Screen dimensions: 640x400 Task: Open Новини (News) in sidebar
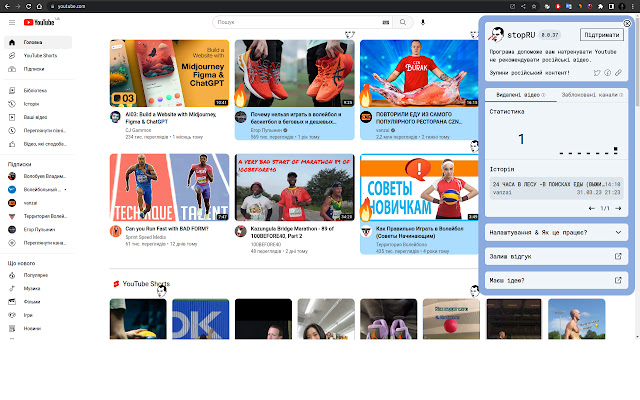[x=38, y=328]
